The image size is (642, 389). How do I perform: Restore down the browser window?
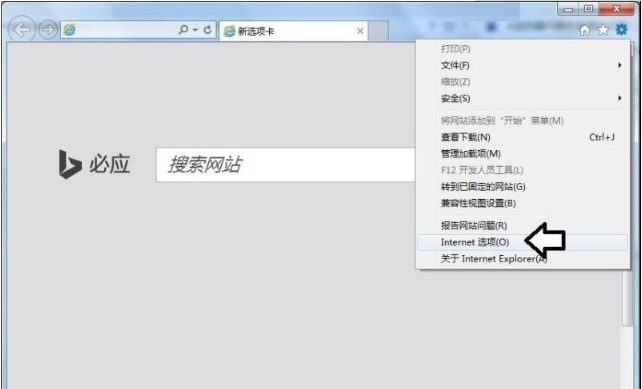[x=588, y=9]
